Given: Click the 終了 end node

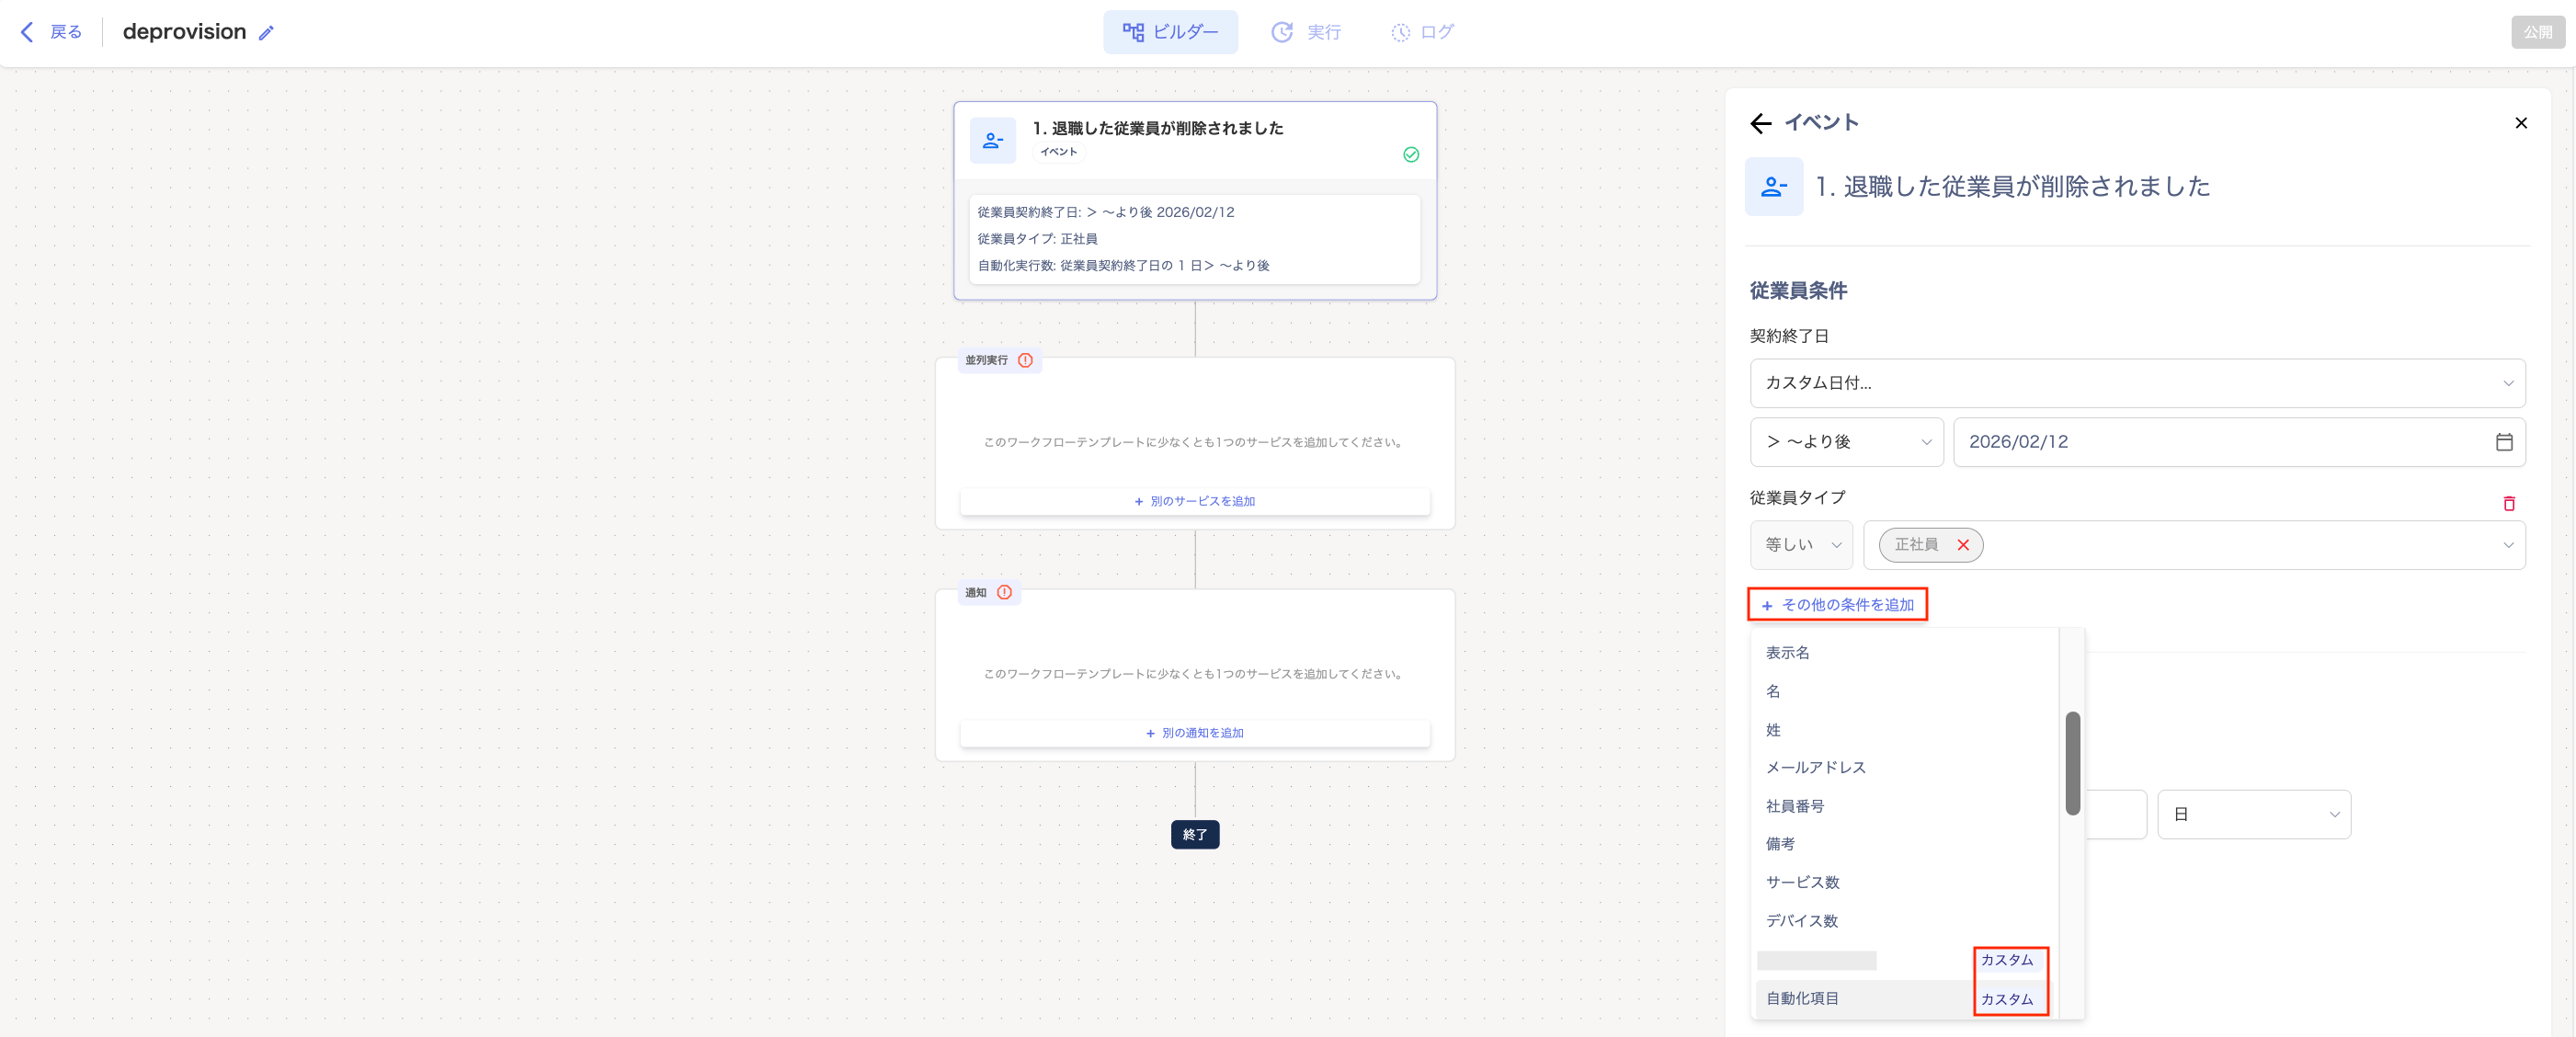Looking at the screenshot, I should point(1195,834).
